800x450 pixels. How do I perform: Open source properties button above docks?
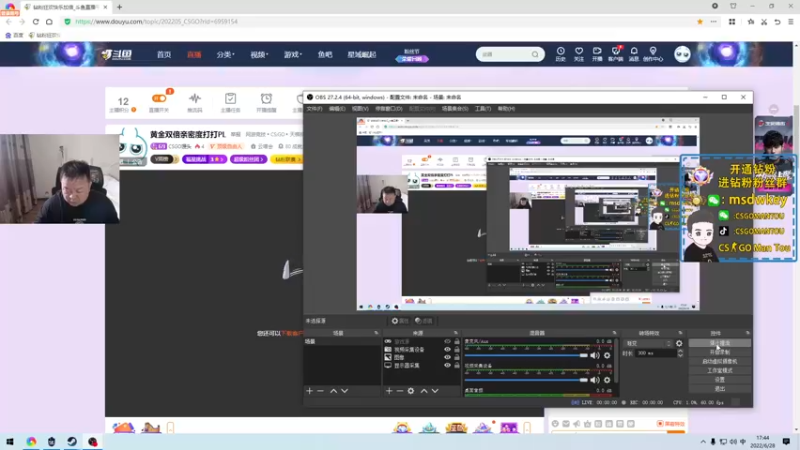click(400, 321)
